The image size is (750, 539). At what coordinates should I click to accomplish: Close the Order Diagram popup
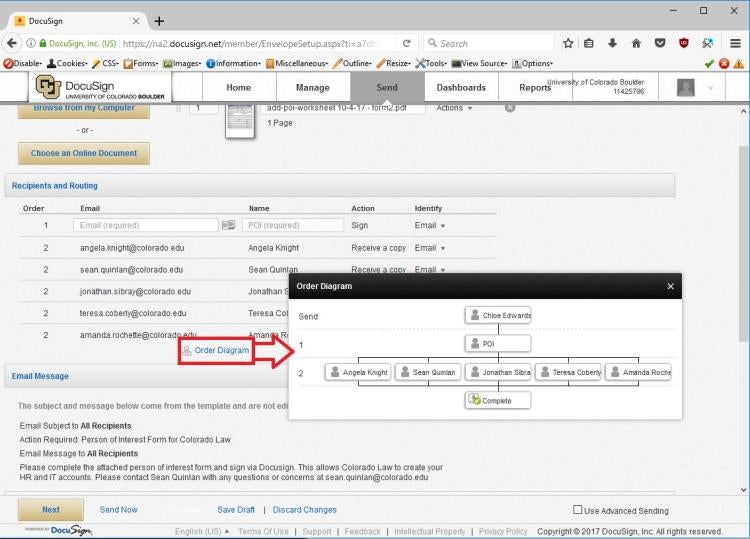tap(671, 286)
